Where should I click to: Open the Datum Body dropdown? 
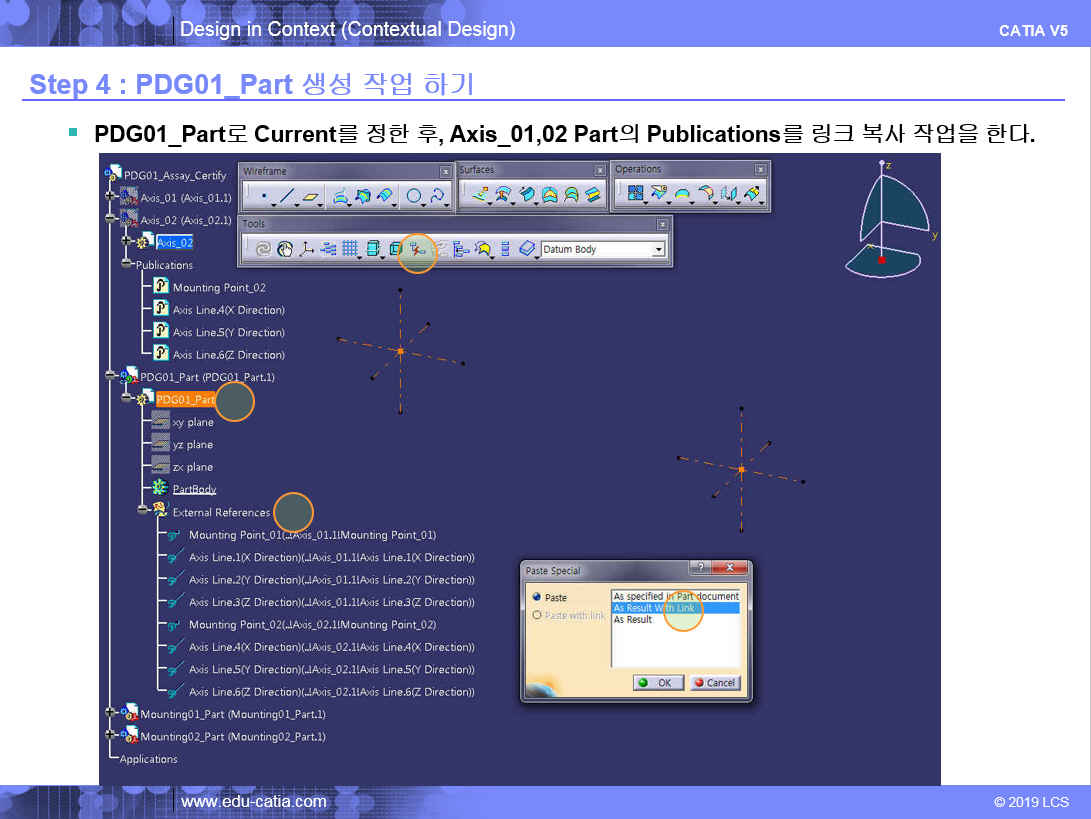658,250
